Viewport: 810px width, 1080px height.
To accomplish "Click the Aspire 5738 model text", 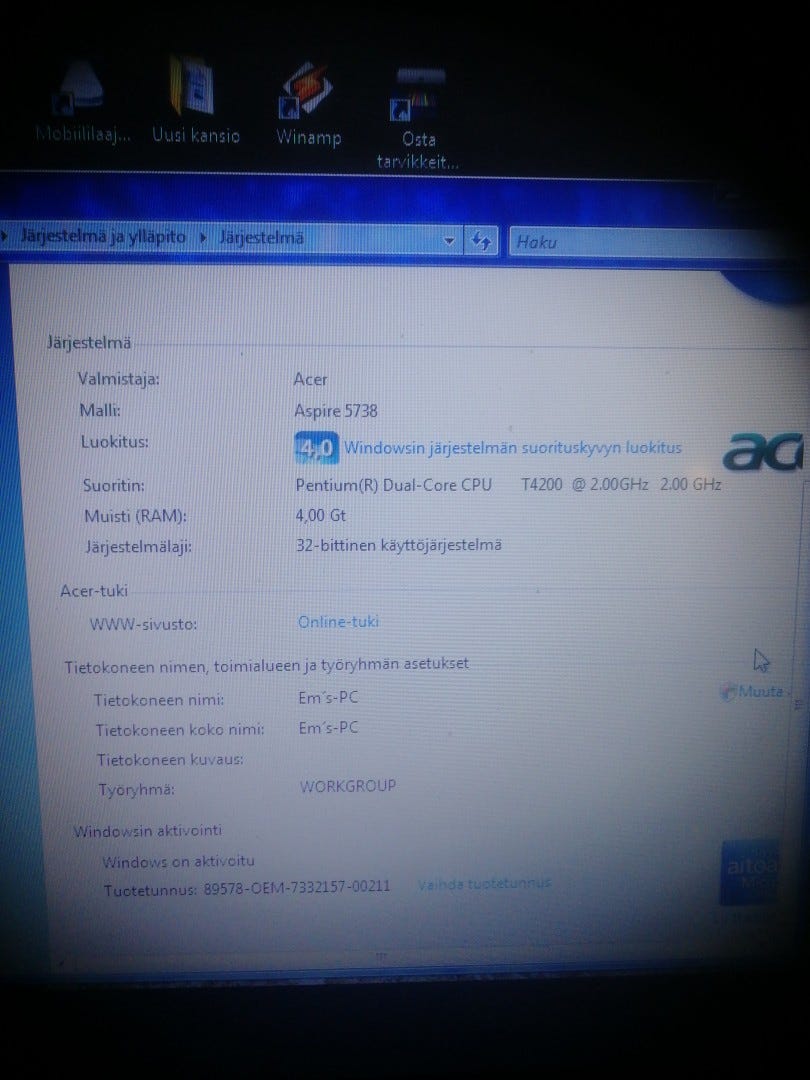I will click(335, 411).
